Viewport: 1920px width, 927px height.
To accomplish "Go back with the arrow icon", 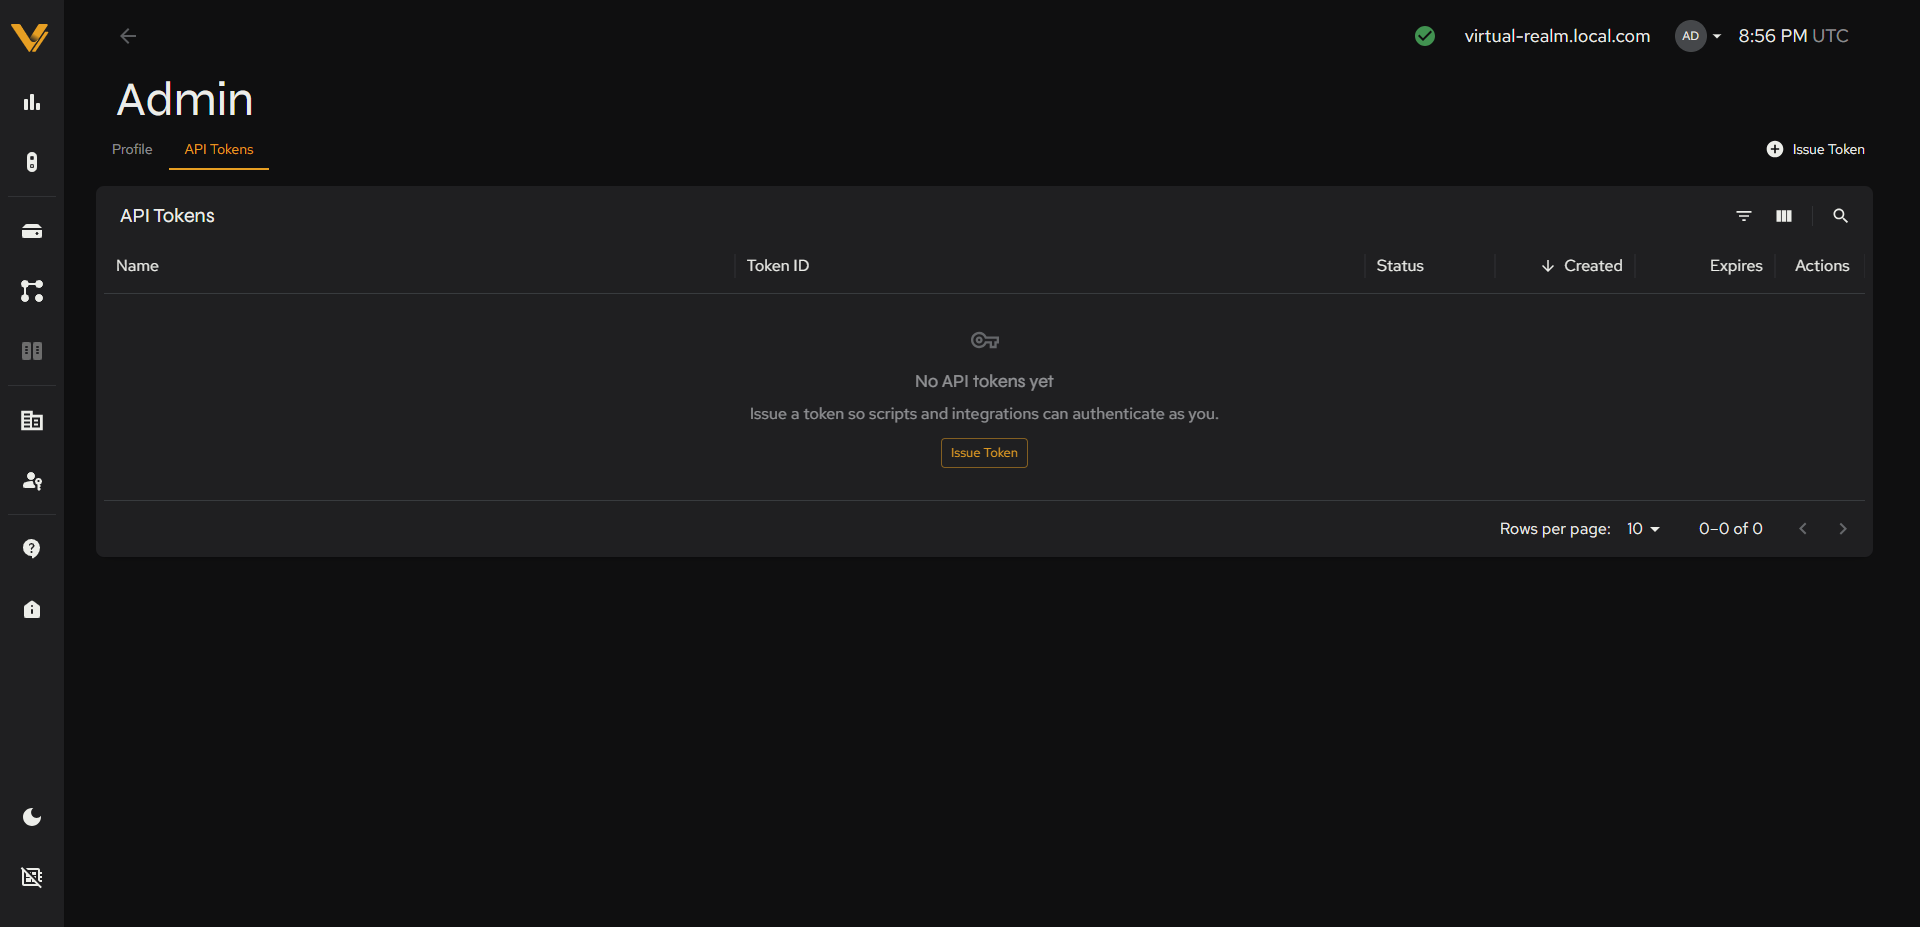I will (x=128, y=36).
